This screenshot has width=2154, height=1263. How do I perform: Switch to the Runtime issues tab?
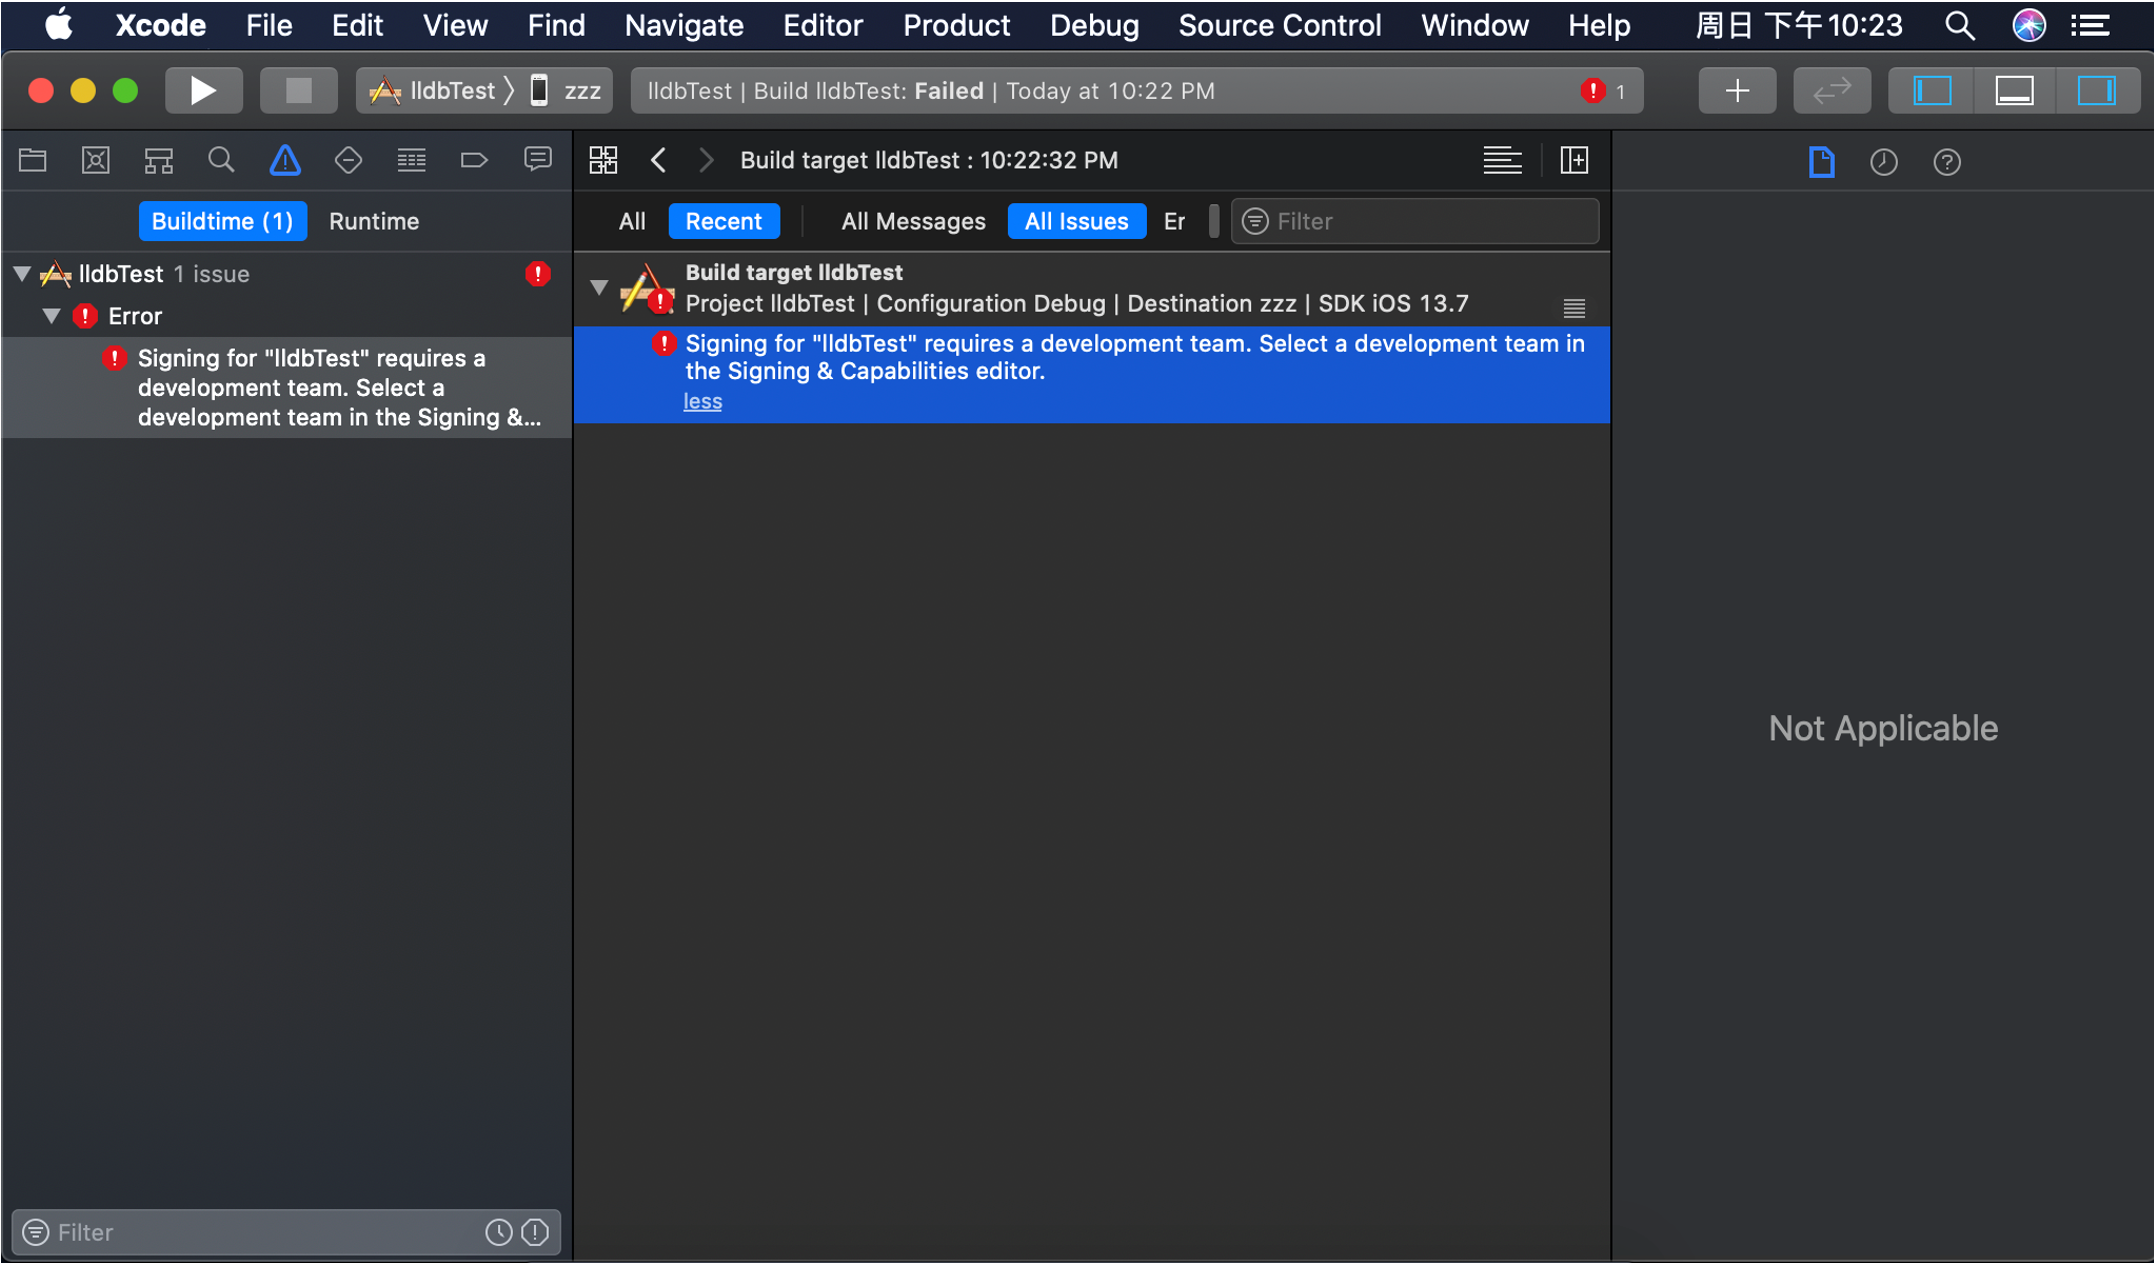click(374, 221)
